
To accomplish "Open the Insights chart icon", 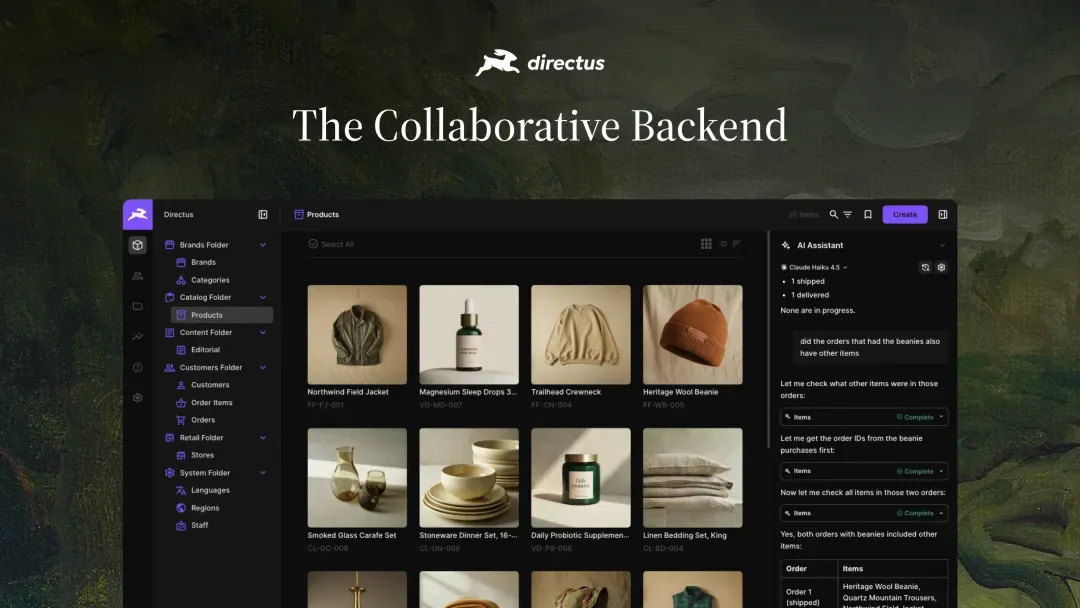I will point(138,337).
